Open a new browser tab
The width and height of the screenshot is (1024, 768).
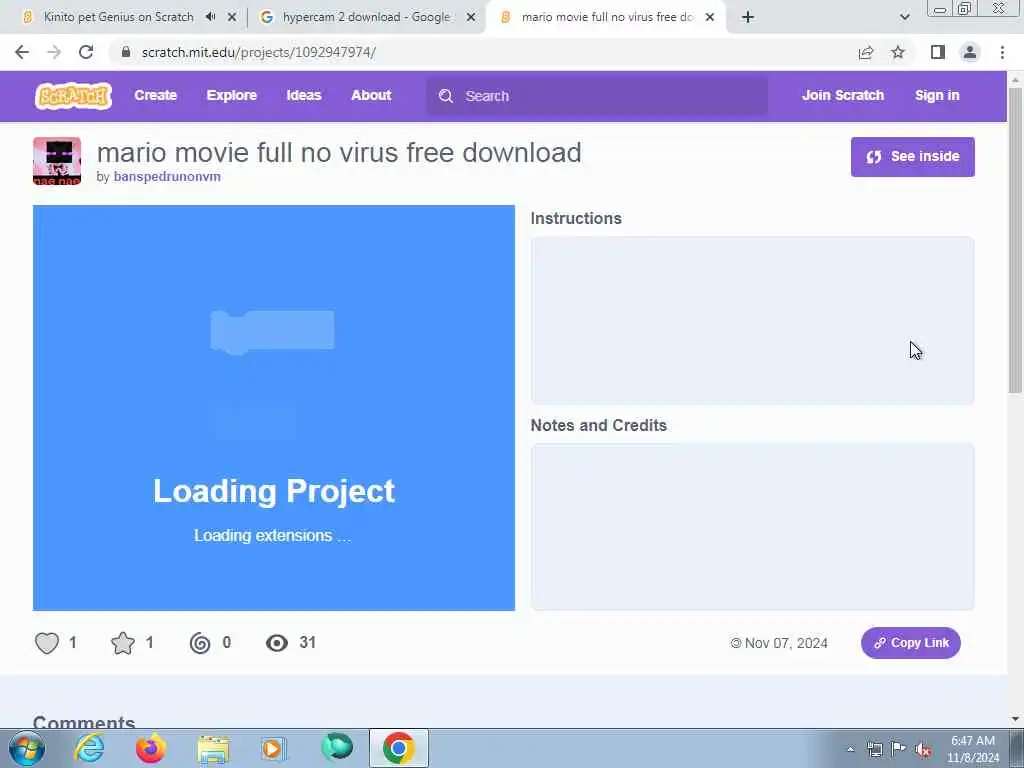click(x=748, y=18)
